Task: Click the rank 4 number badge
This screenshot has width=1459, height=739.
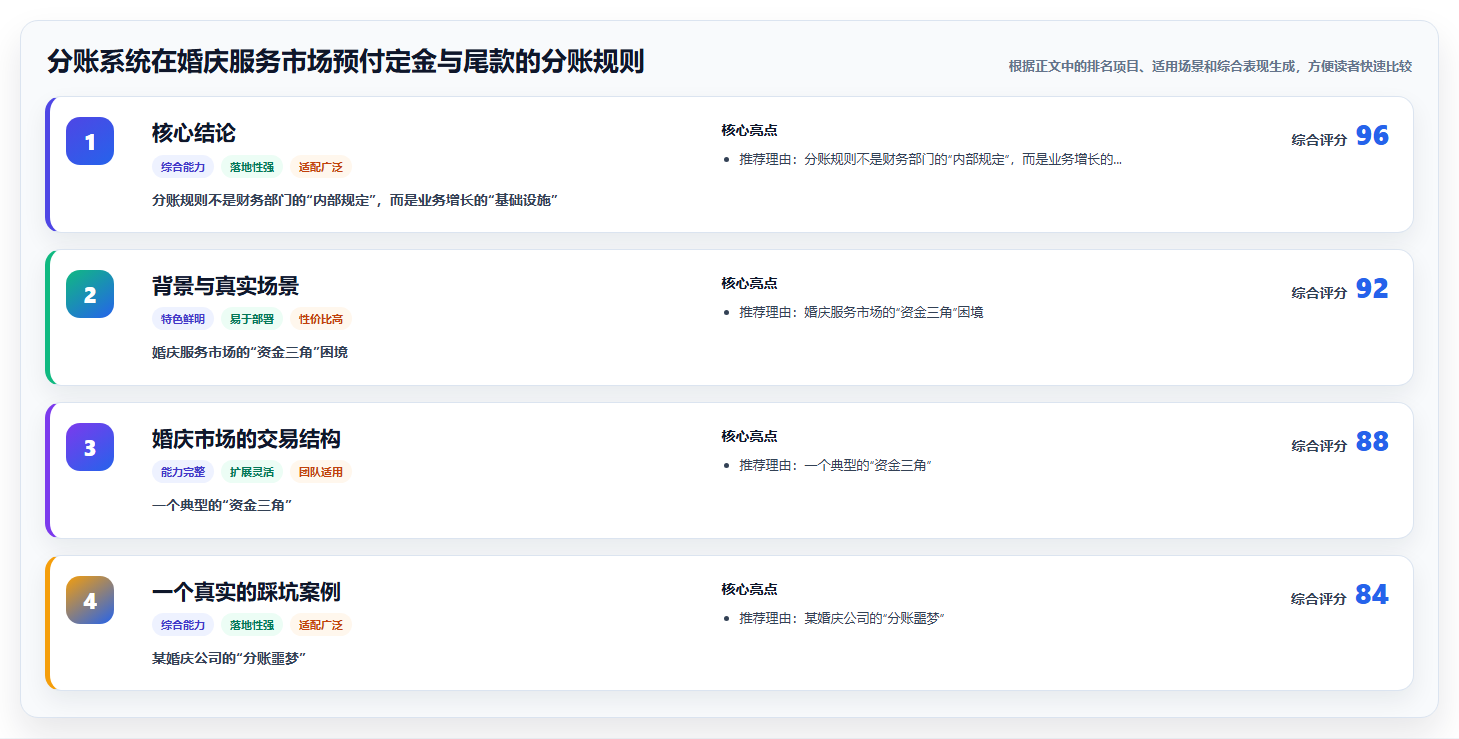Action: pyautogui.click(x=90, y=600)
